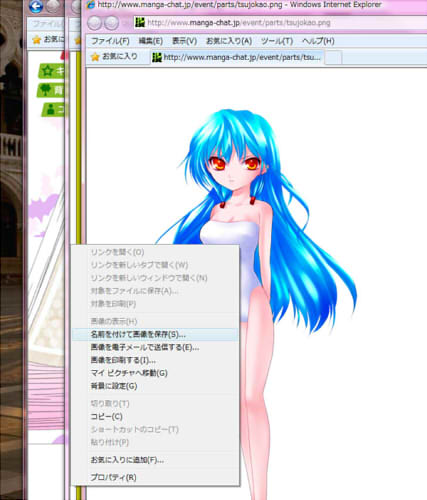This screenshot has height=500, width=427.
Task: Click the address bar URL field
Action: tap(280, 23)
